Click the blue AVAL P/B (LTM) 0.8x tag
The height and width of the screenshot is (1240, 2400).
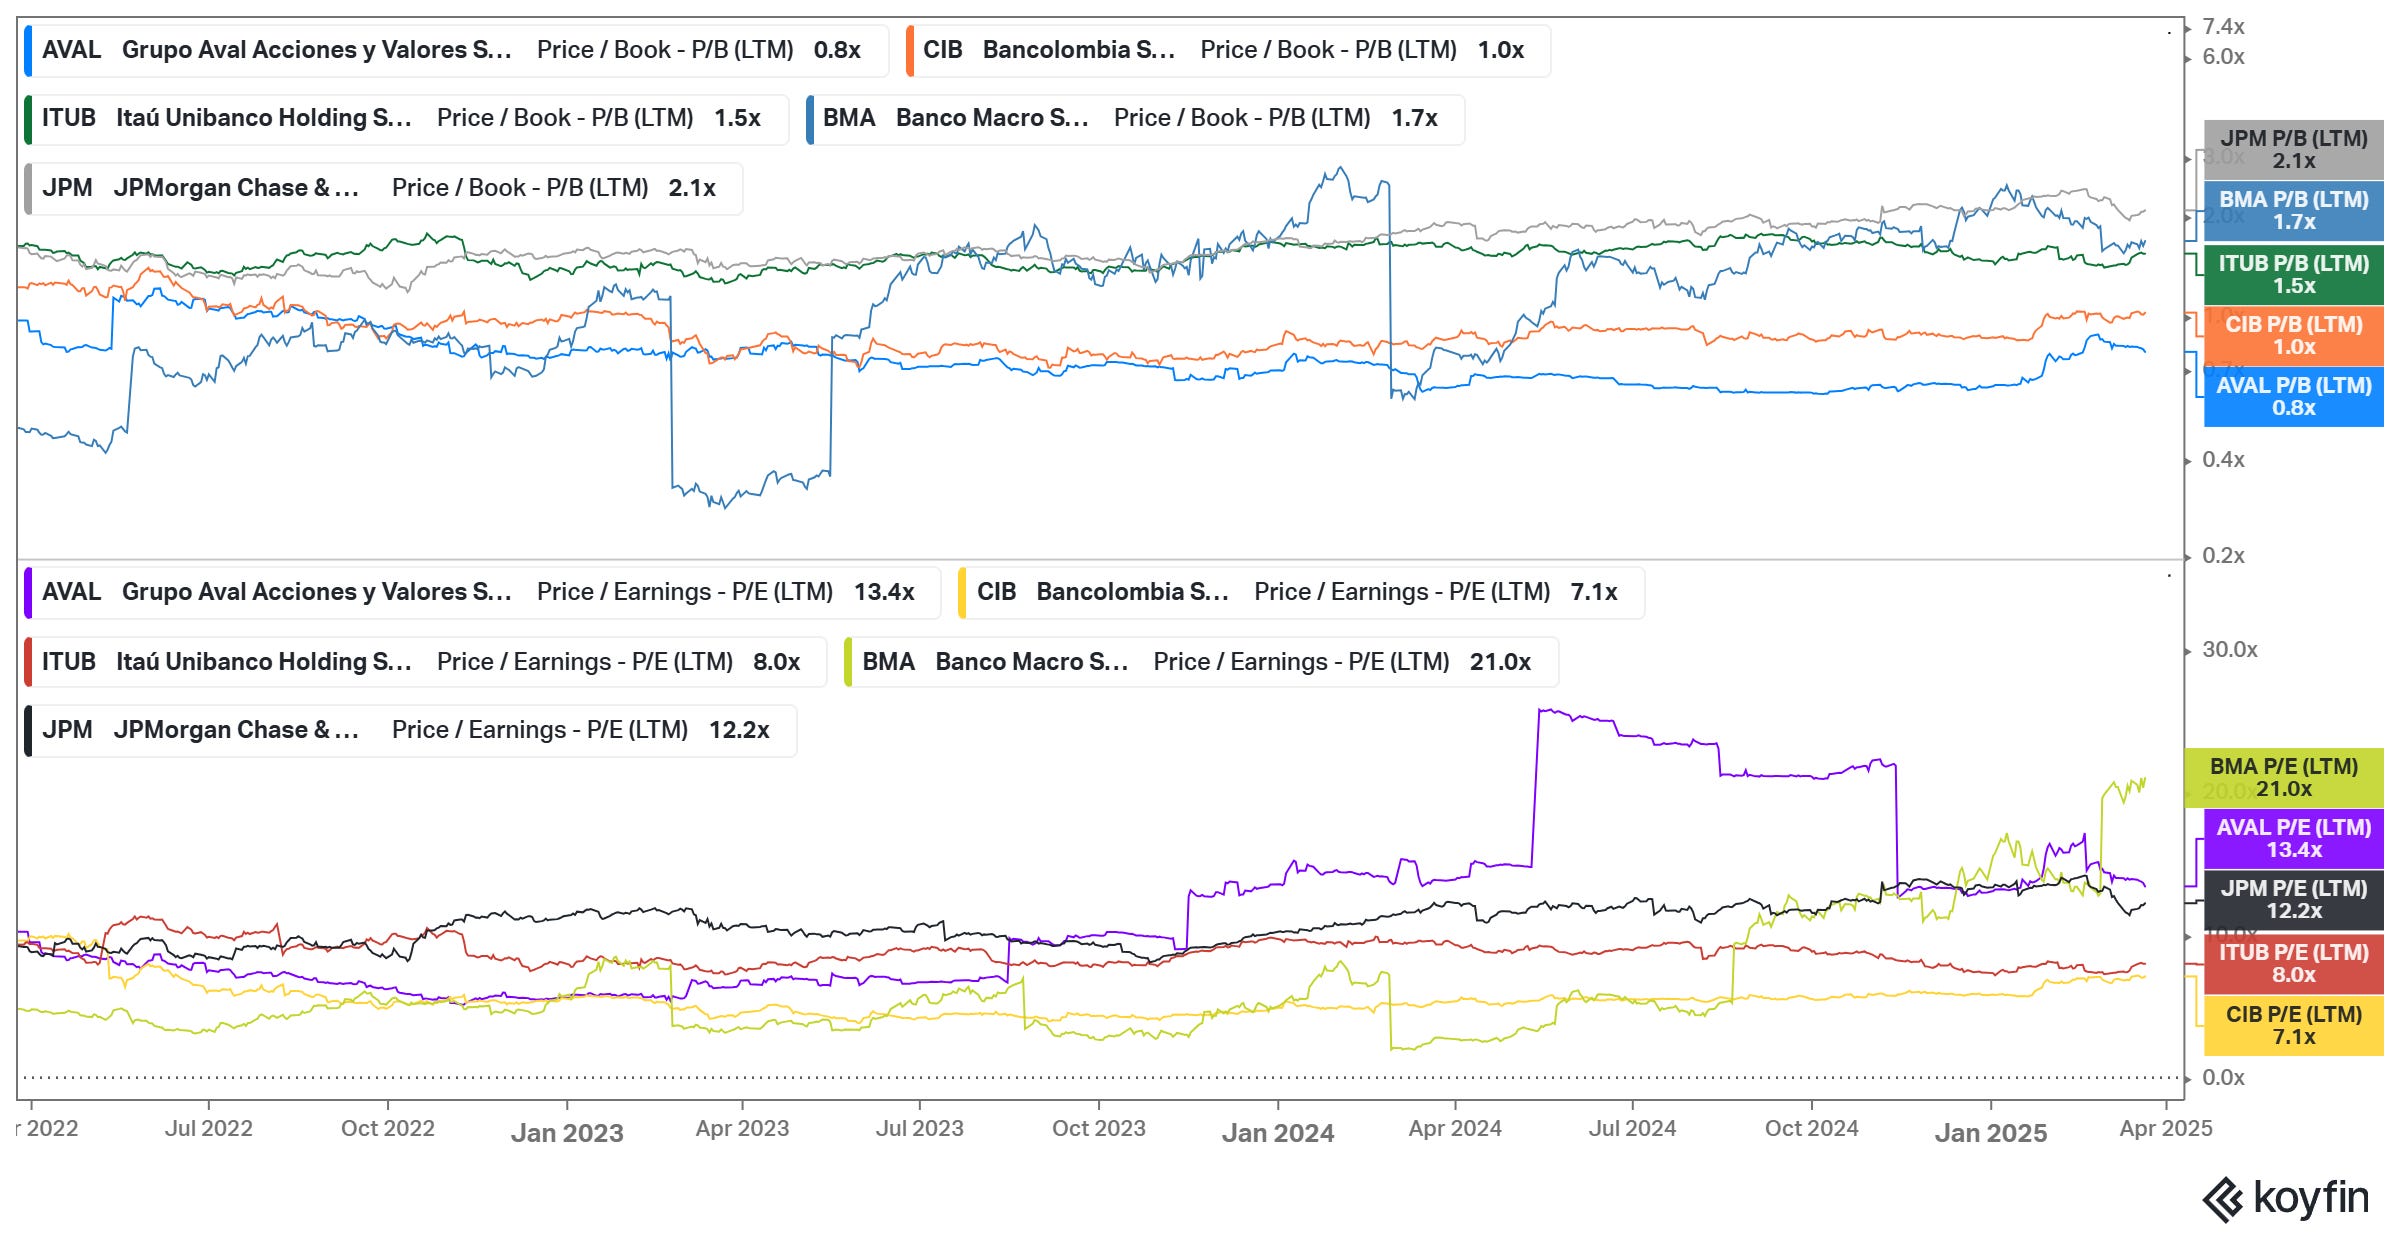pos(2293,397)
